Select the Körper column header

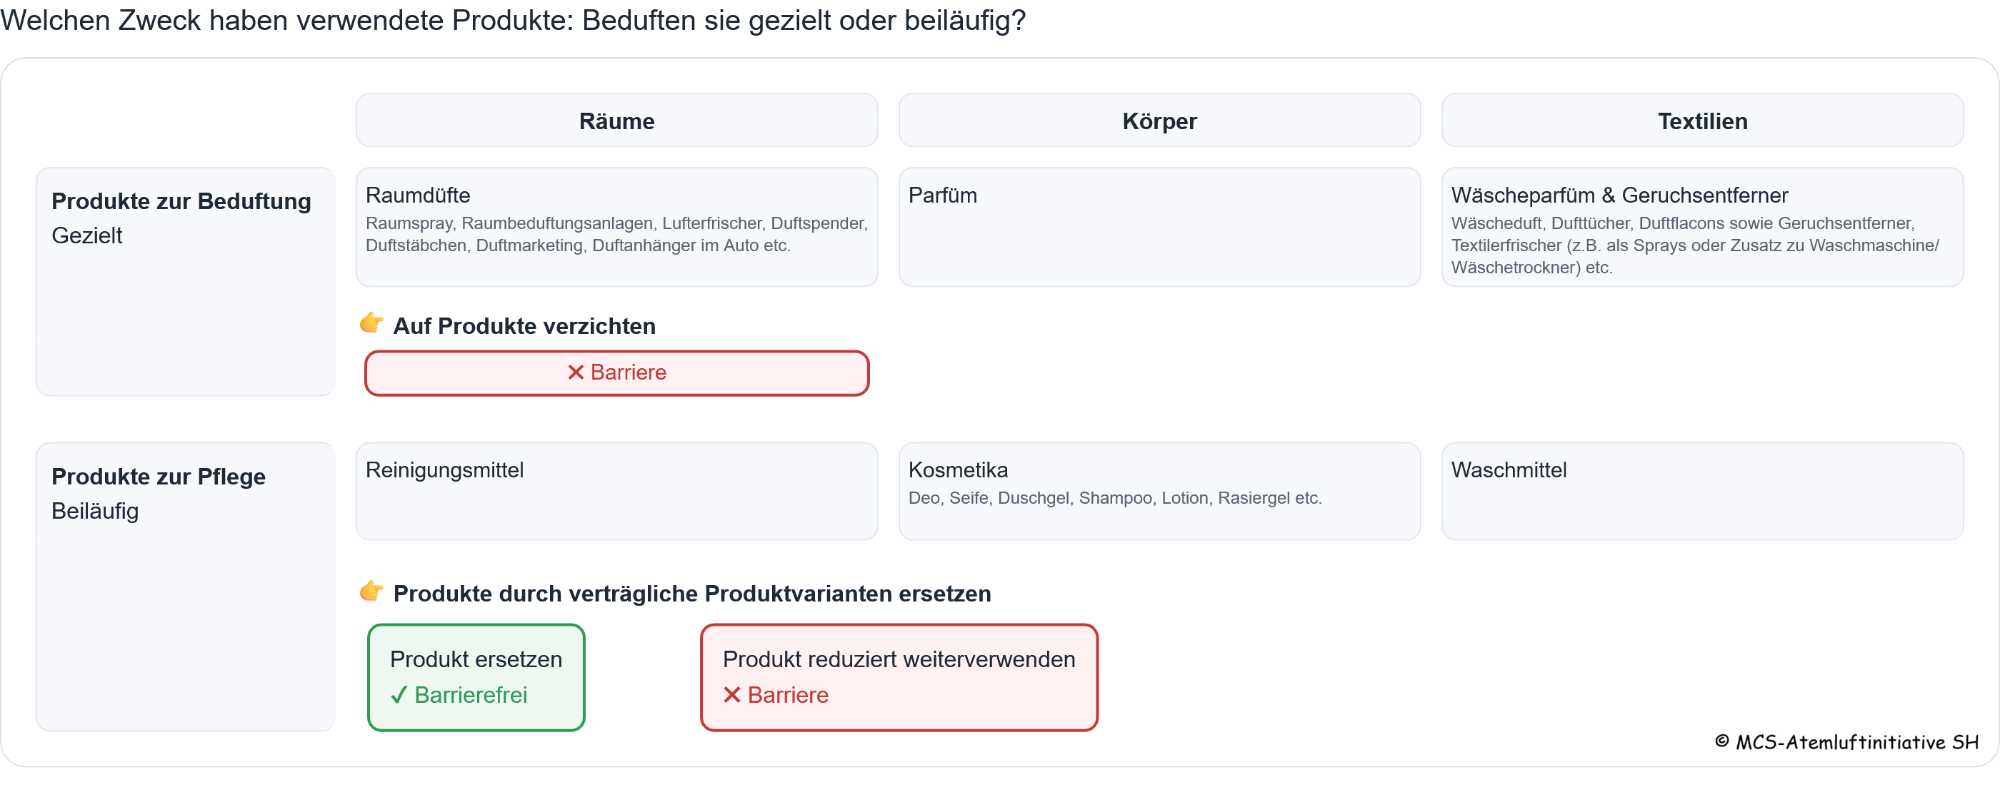[1159, 121]
